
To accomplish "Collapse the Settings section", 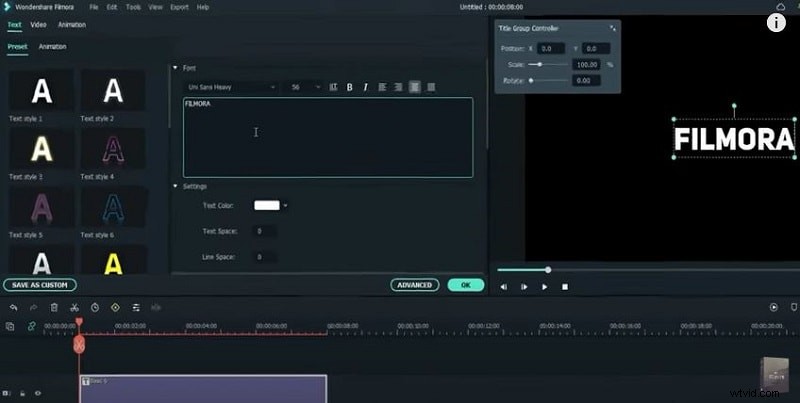I will (175, 187).
